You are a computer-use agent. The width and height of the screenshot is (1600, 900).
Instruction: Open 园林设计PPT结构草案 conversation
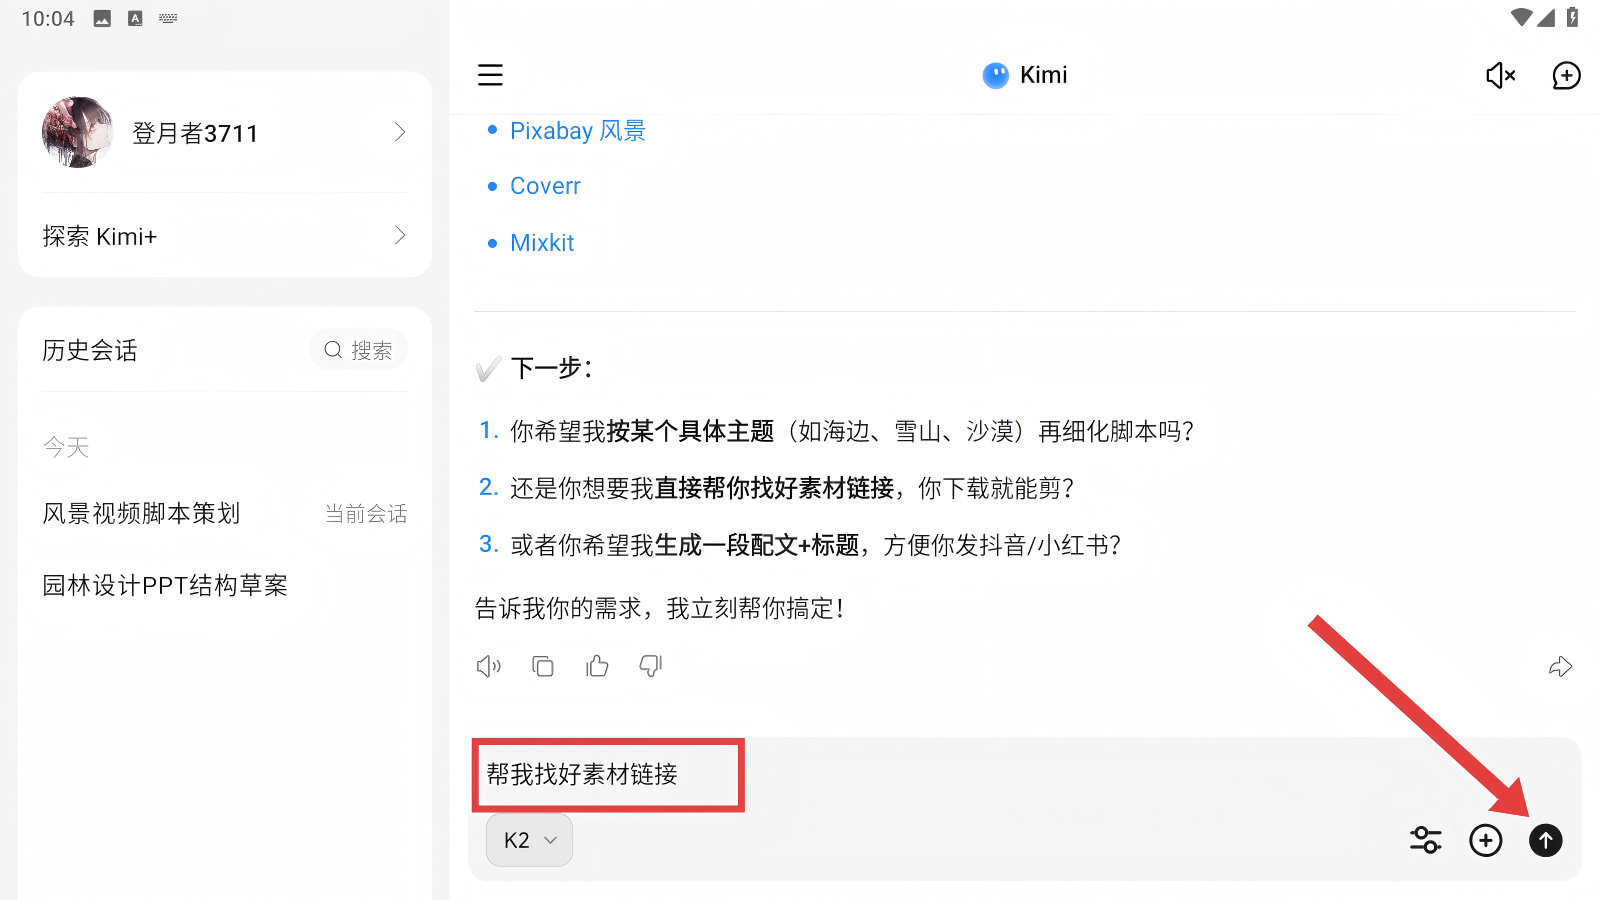coord(165,585)
